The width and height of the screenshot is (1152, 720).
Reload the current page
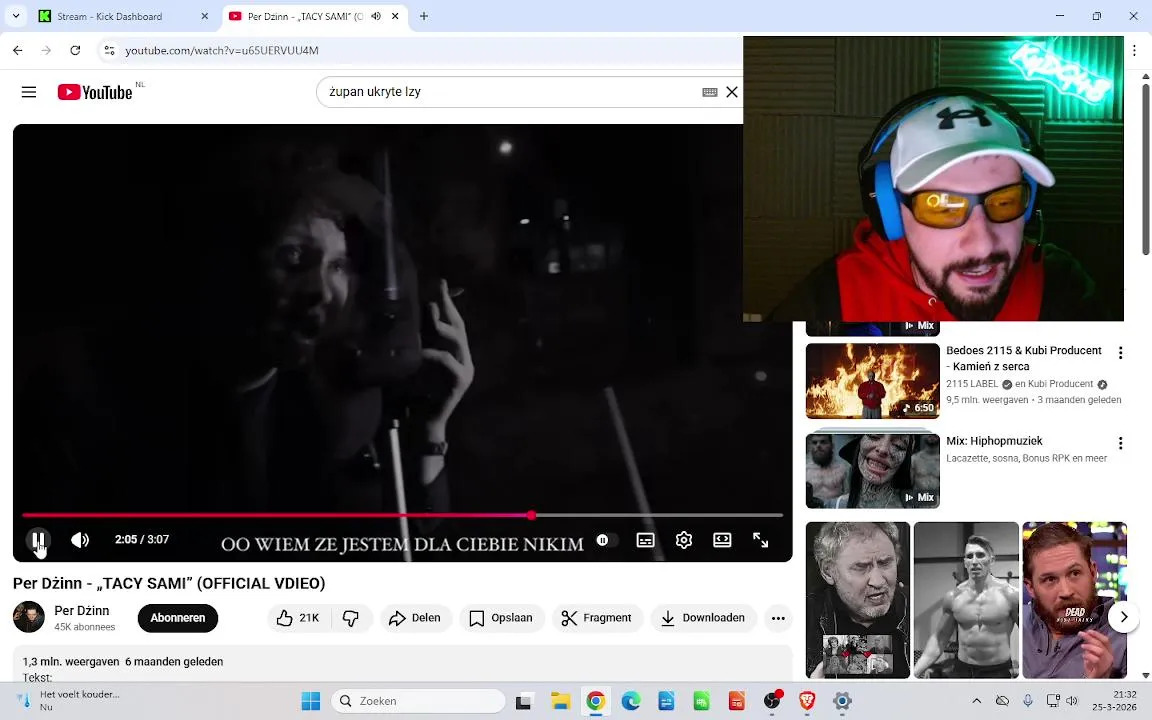(75, 51)
